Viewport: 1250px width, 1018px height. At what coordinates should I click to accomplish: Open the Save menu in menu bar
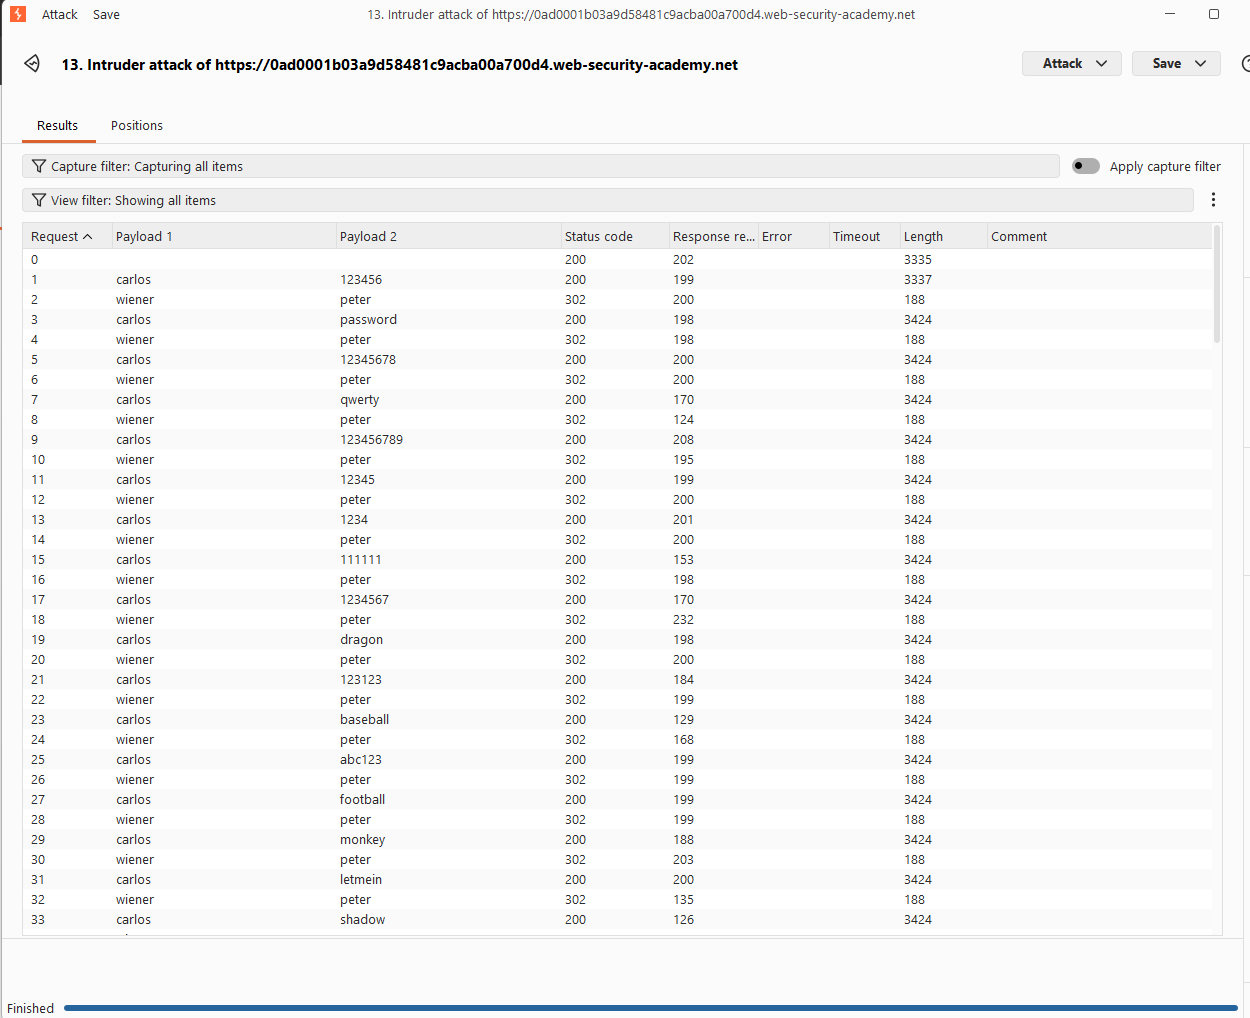pyautogui.click(x=106, y=14)
